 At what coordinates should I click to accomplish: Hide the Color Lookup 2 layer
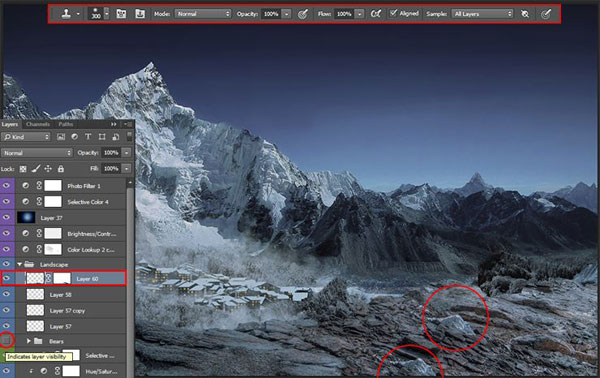(7, 249)
